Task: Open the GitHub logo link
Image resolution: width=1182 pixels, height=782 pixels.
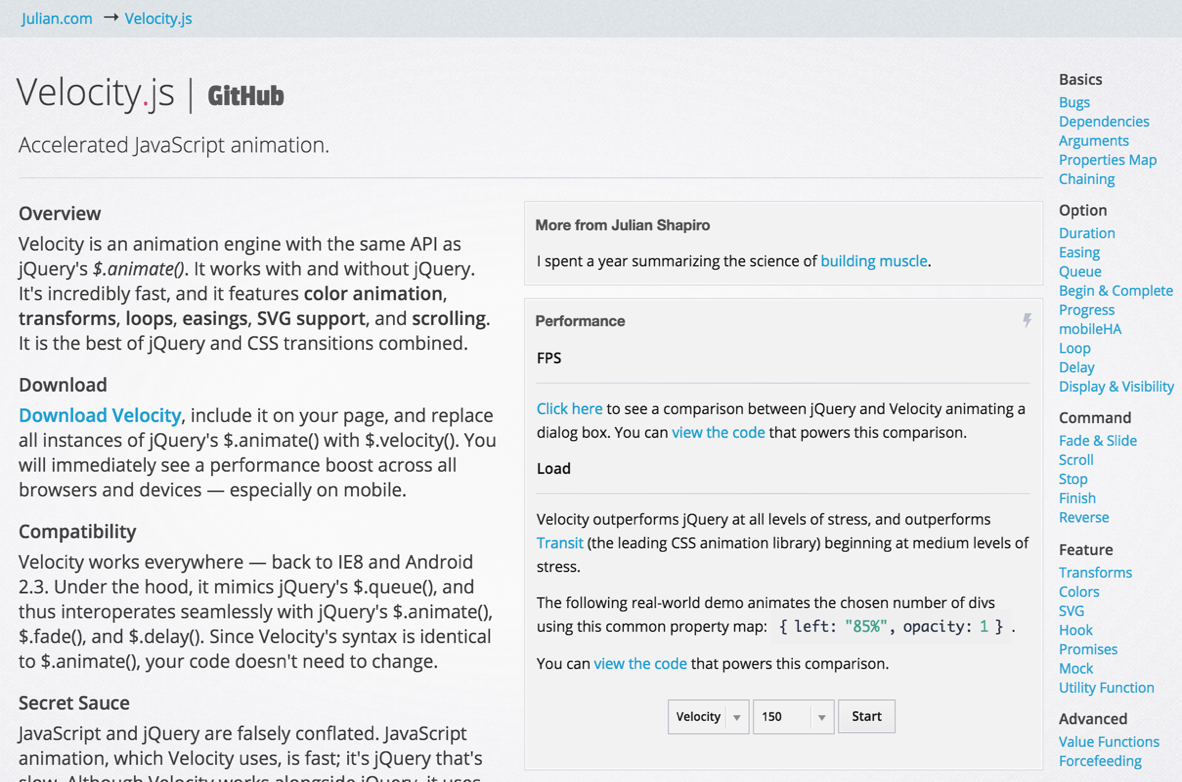Action: click(x=246, y=96)
